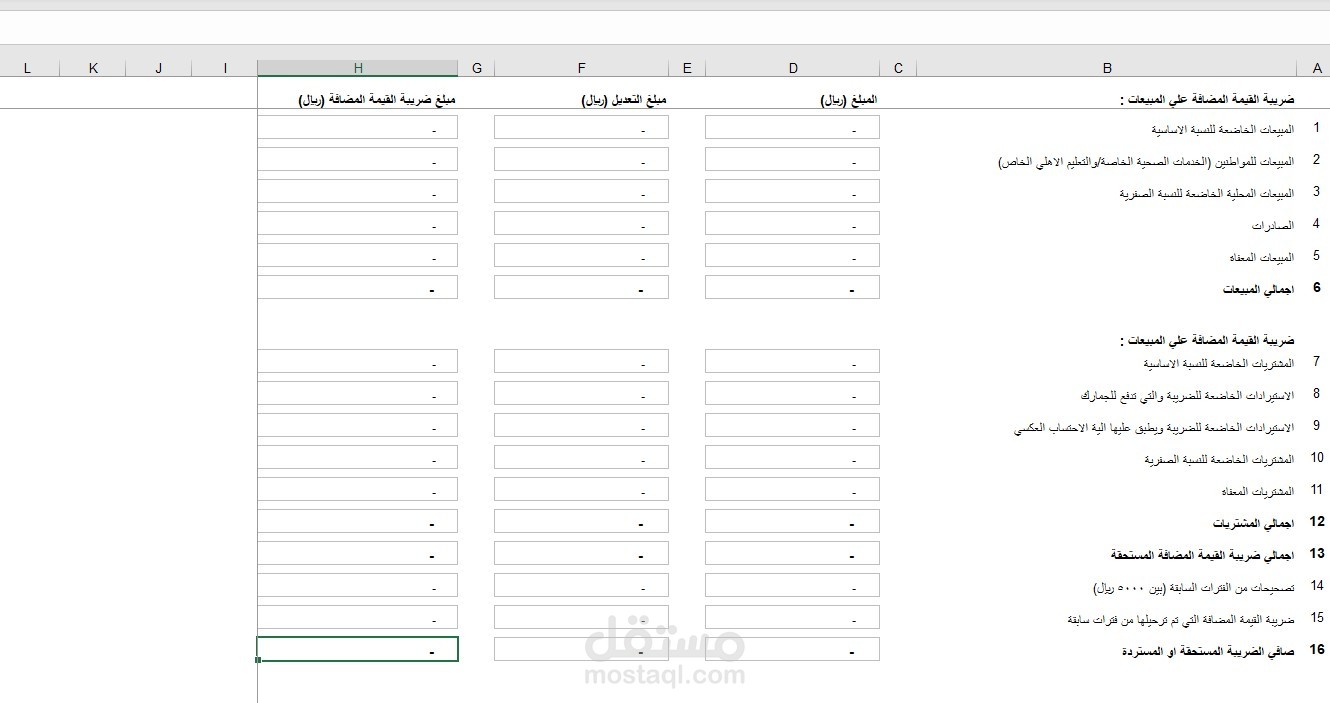Select the 'اجمالي المبيعات' label cell
1330x703 pixels.
[1258, 289]
